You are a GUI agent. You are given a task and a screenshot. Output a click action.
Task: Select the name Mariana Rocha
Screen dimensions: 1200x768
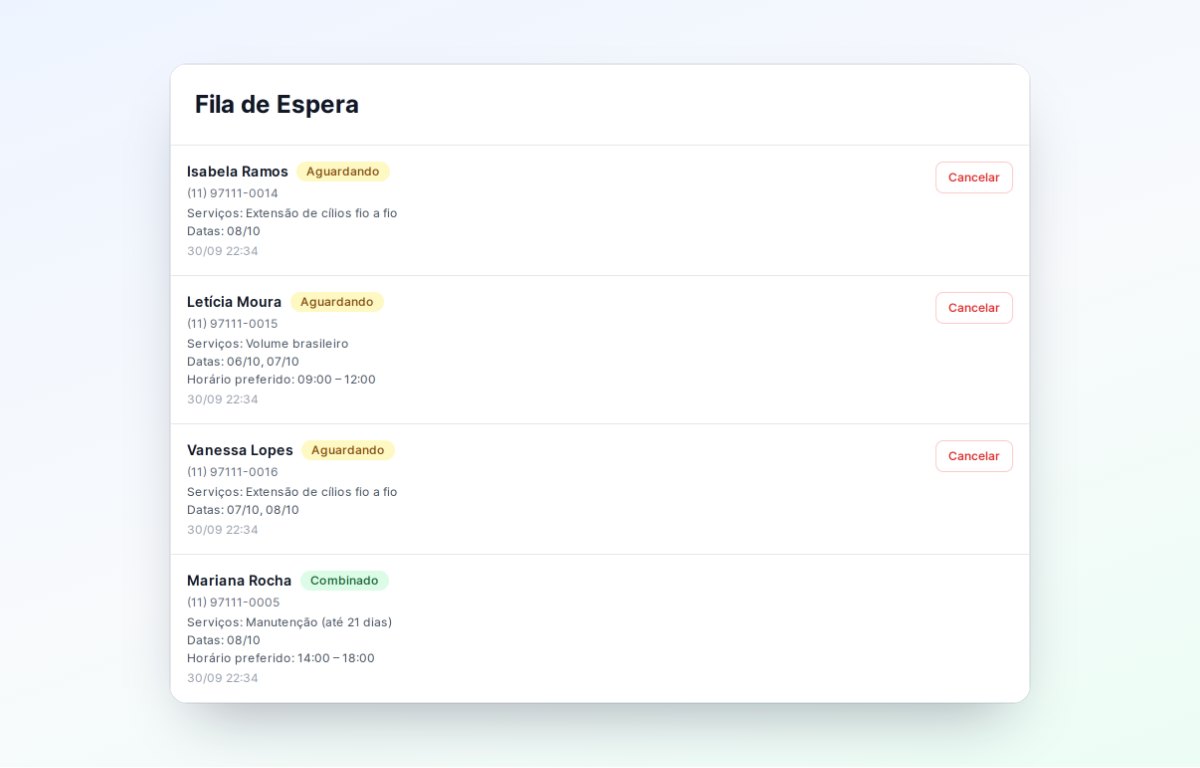point(239,581)
